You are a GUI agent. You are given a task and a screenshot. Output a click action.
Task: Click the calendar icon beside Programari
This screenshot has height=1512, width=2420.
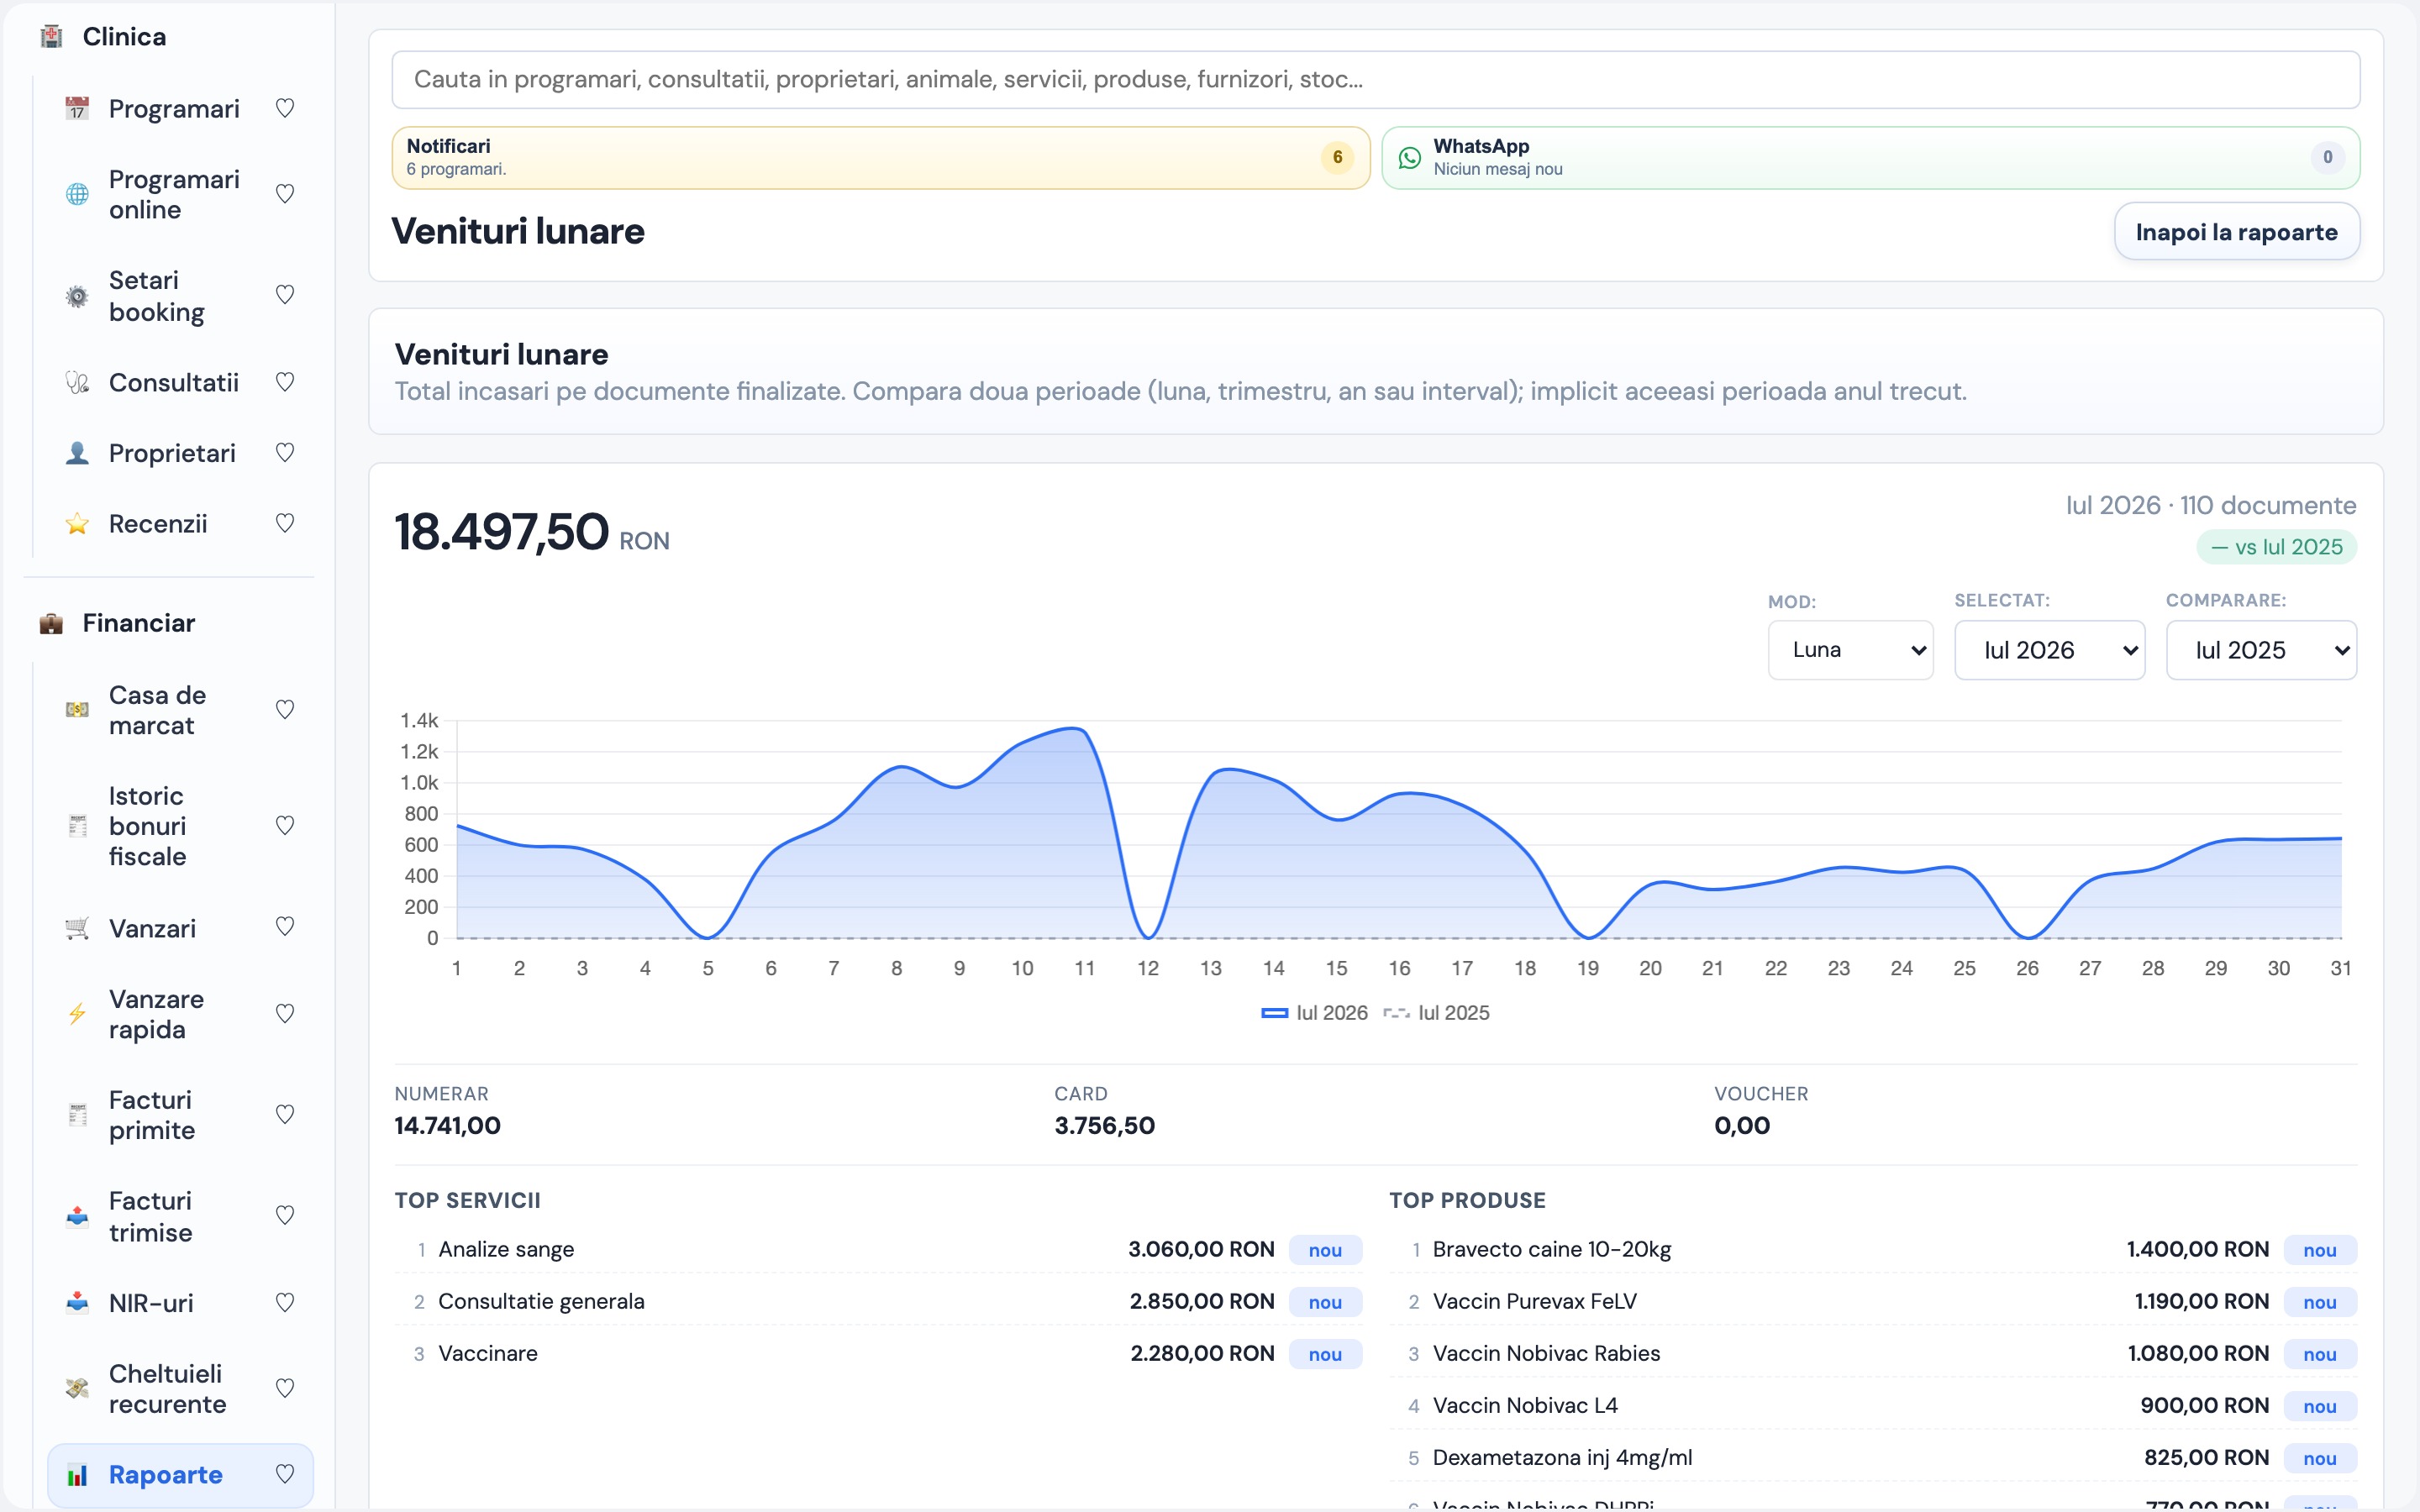tap(77, 108)
